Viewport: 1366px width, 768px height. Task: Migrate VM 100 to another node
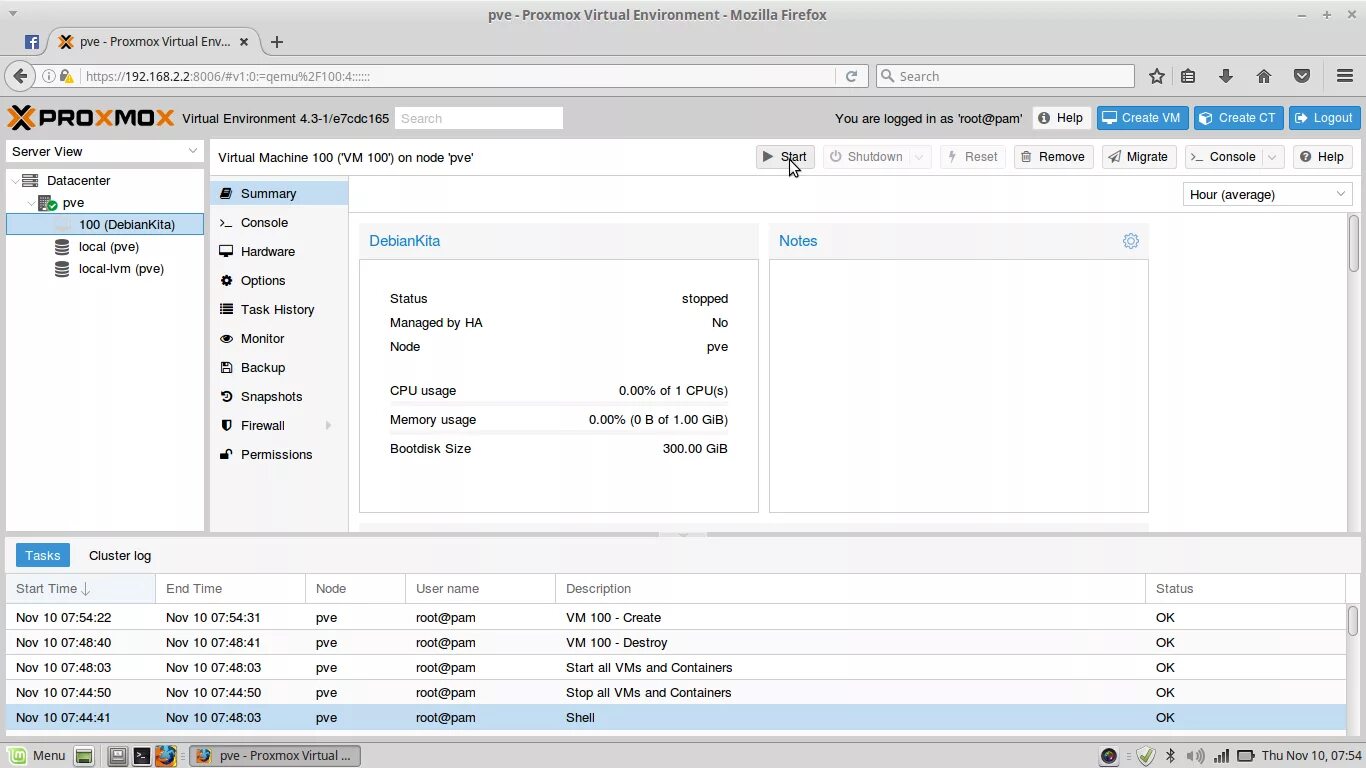[1139, 157]
